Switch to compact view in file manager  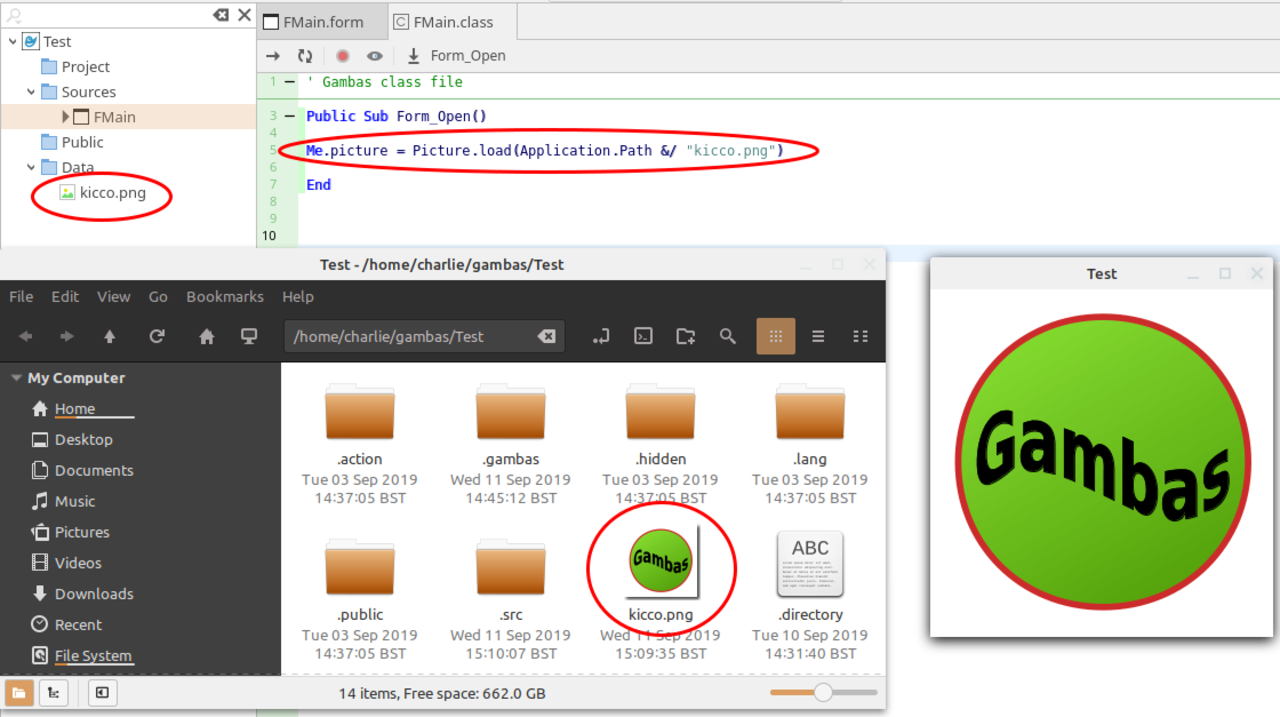coord(860,337)
